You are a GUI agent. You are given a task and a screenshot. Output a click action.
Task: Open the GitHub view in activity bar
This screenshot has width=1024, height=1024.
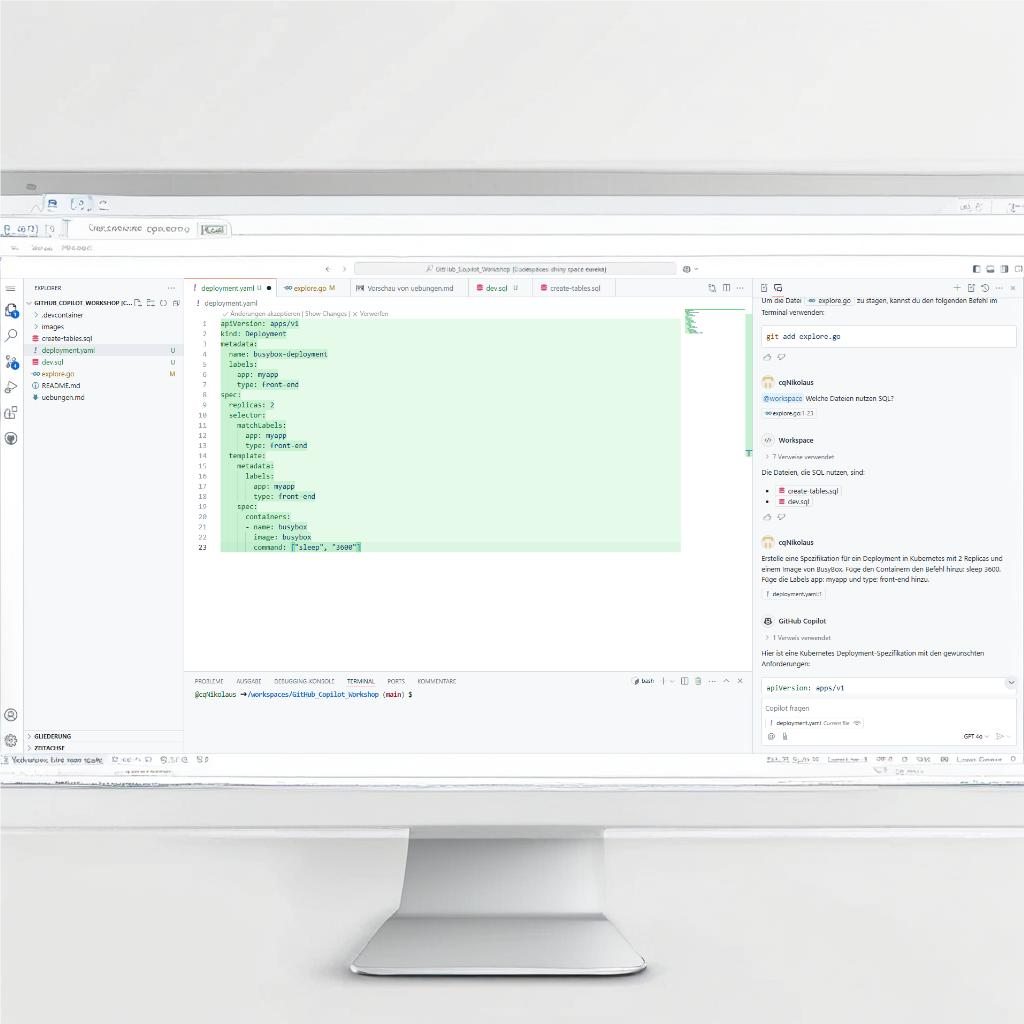11,438
